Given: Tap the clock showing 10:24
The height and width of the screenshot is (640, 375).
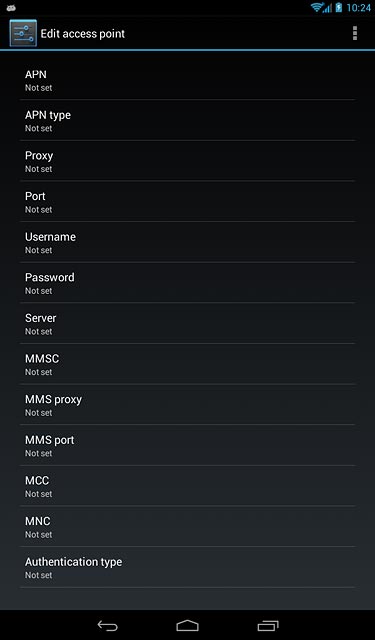Looking at the screenshot, I should click(x=358, y=8).
